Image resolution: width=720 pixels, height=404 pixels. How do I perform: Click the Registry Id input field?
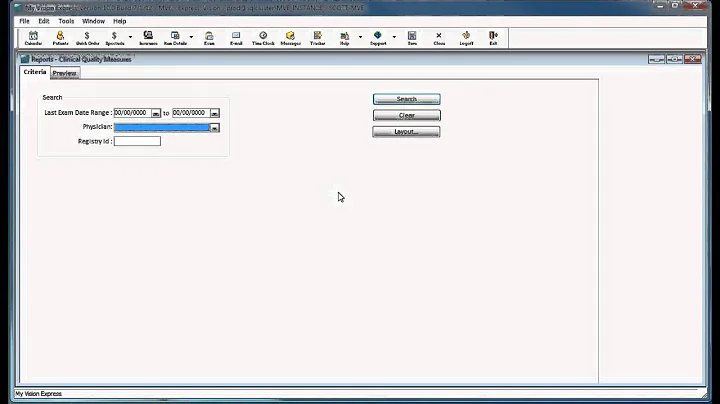pos(137,141)
